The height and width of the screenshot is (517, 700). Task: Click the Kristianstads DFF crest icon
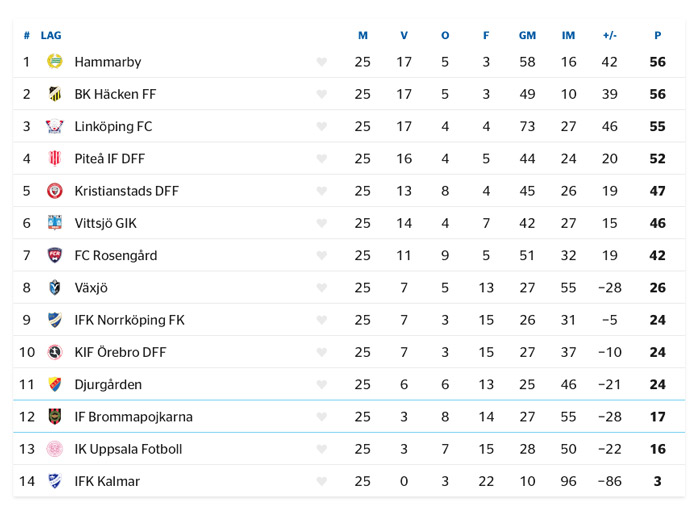pyautogui.click(x=54, y=191)
